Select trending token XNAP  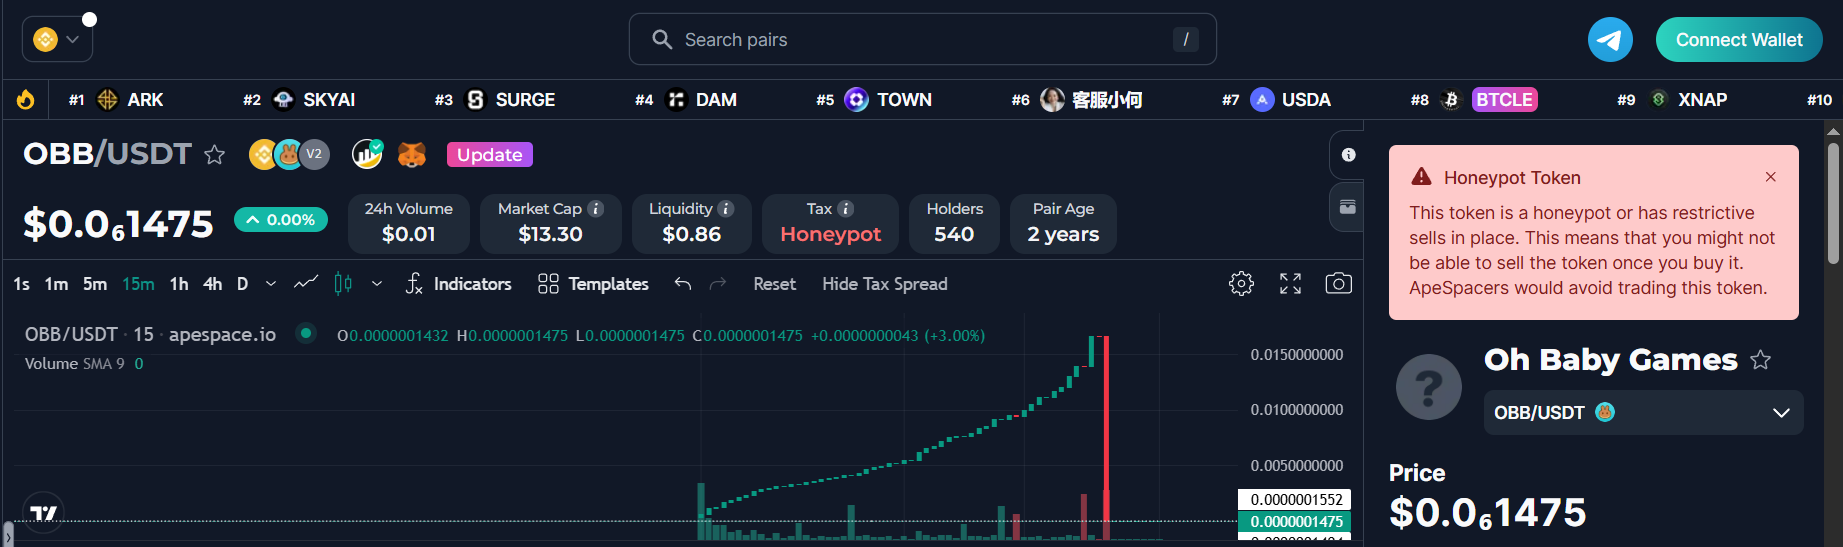click(x=1688, y=100)
